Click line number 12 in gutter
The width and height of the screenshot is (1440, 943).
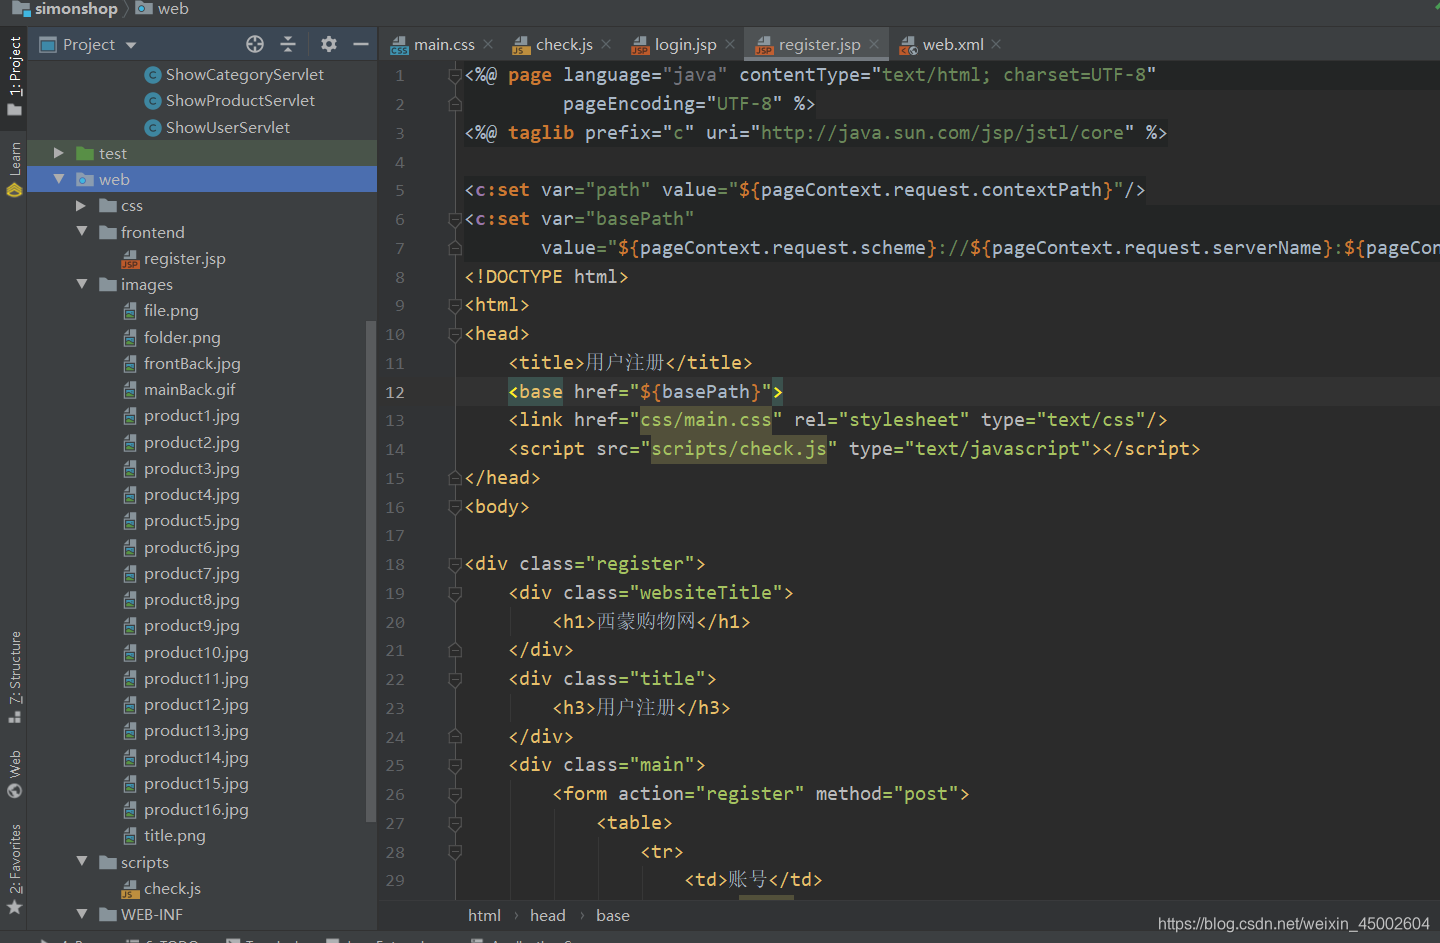[395, 392]
